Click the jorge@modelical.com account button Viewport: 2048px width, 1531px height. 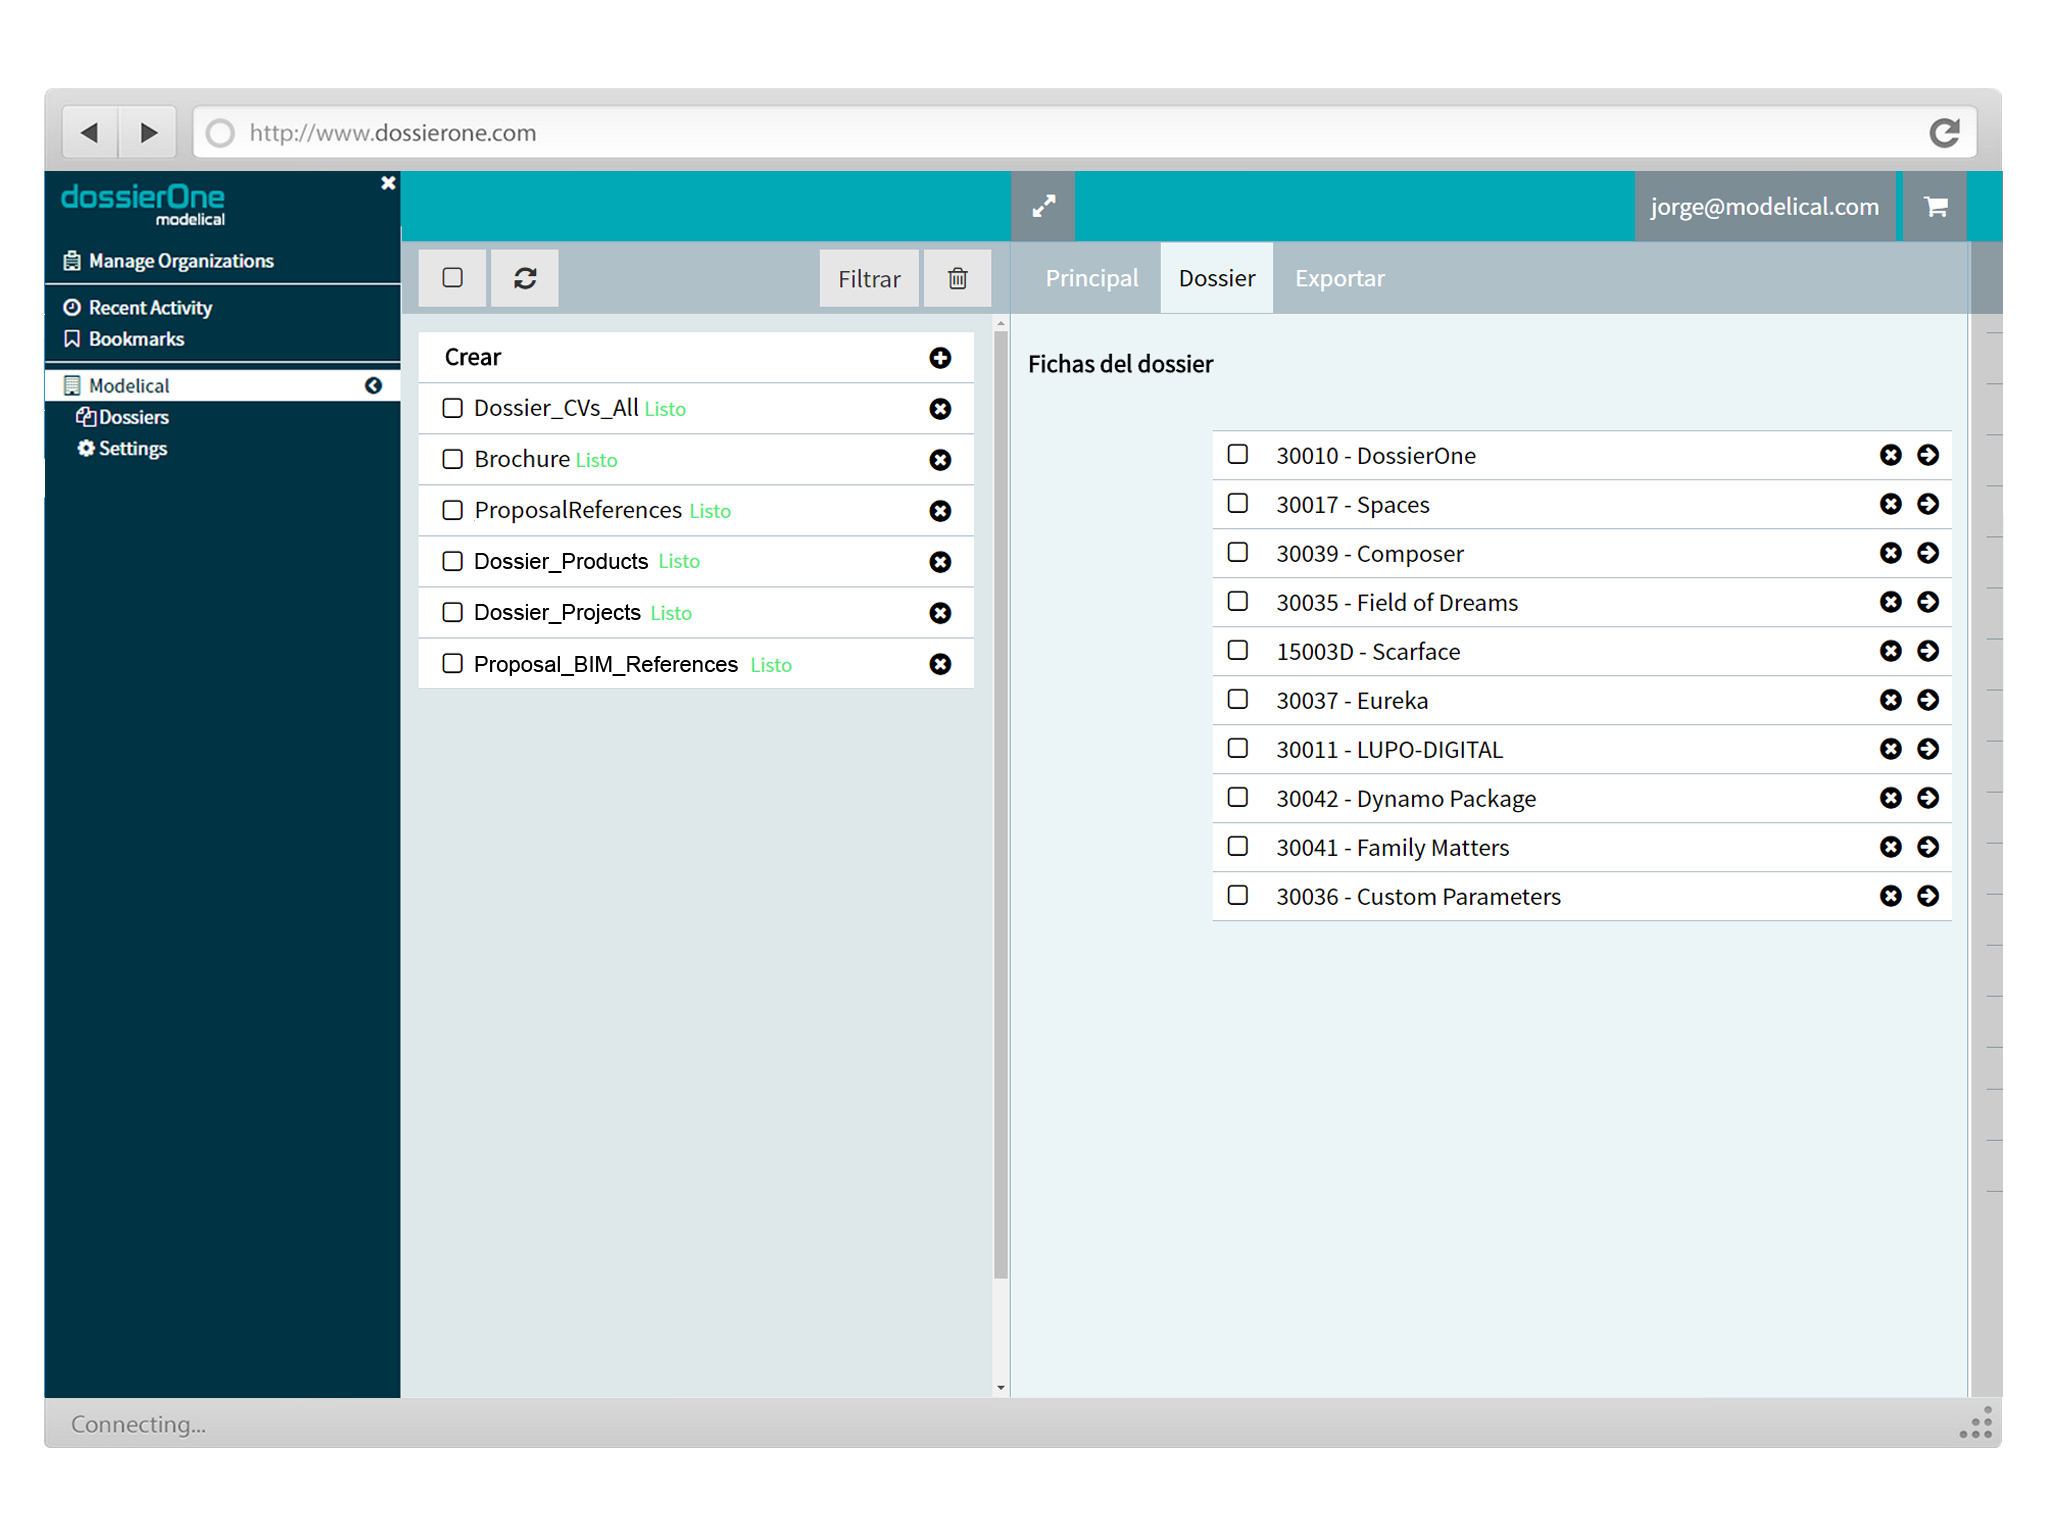coord(1764,206)
